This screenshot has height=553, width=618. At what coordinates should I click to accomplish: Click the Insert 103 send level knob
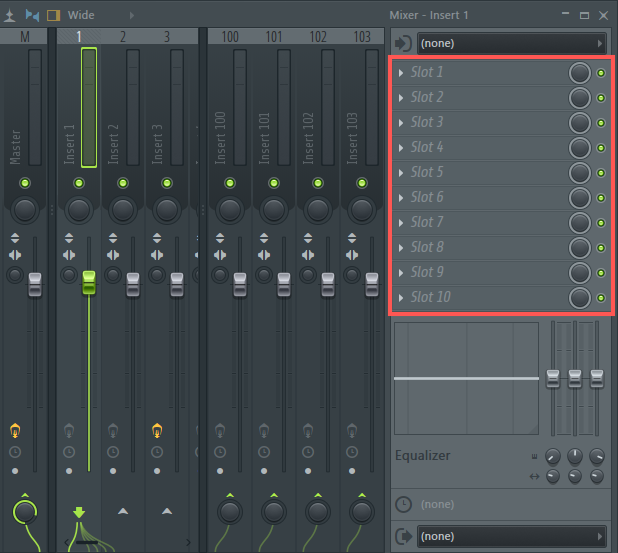(x=362, y=512)
